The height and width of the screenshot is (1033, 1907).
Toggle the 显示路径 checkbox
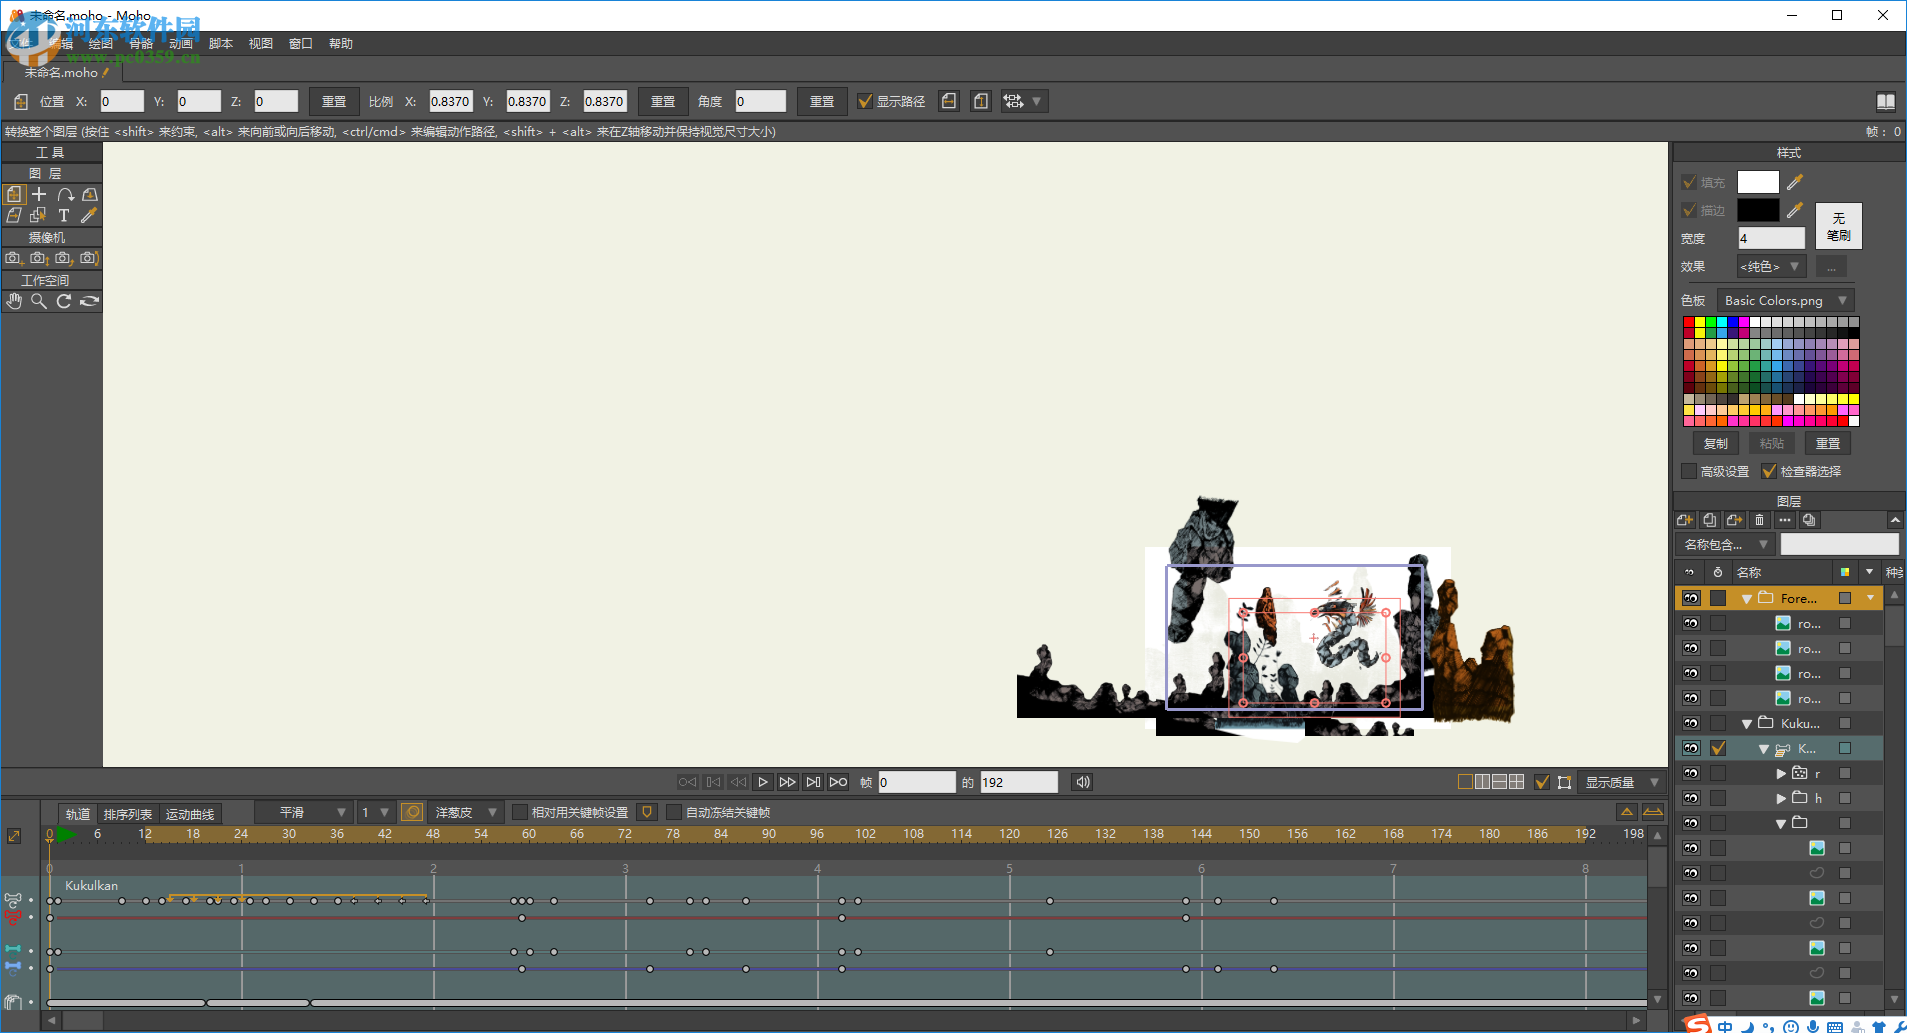point(865,101)
